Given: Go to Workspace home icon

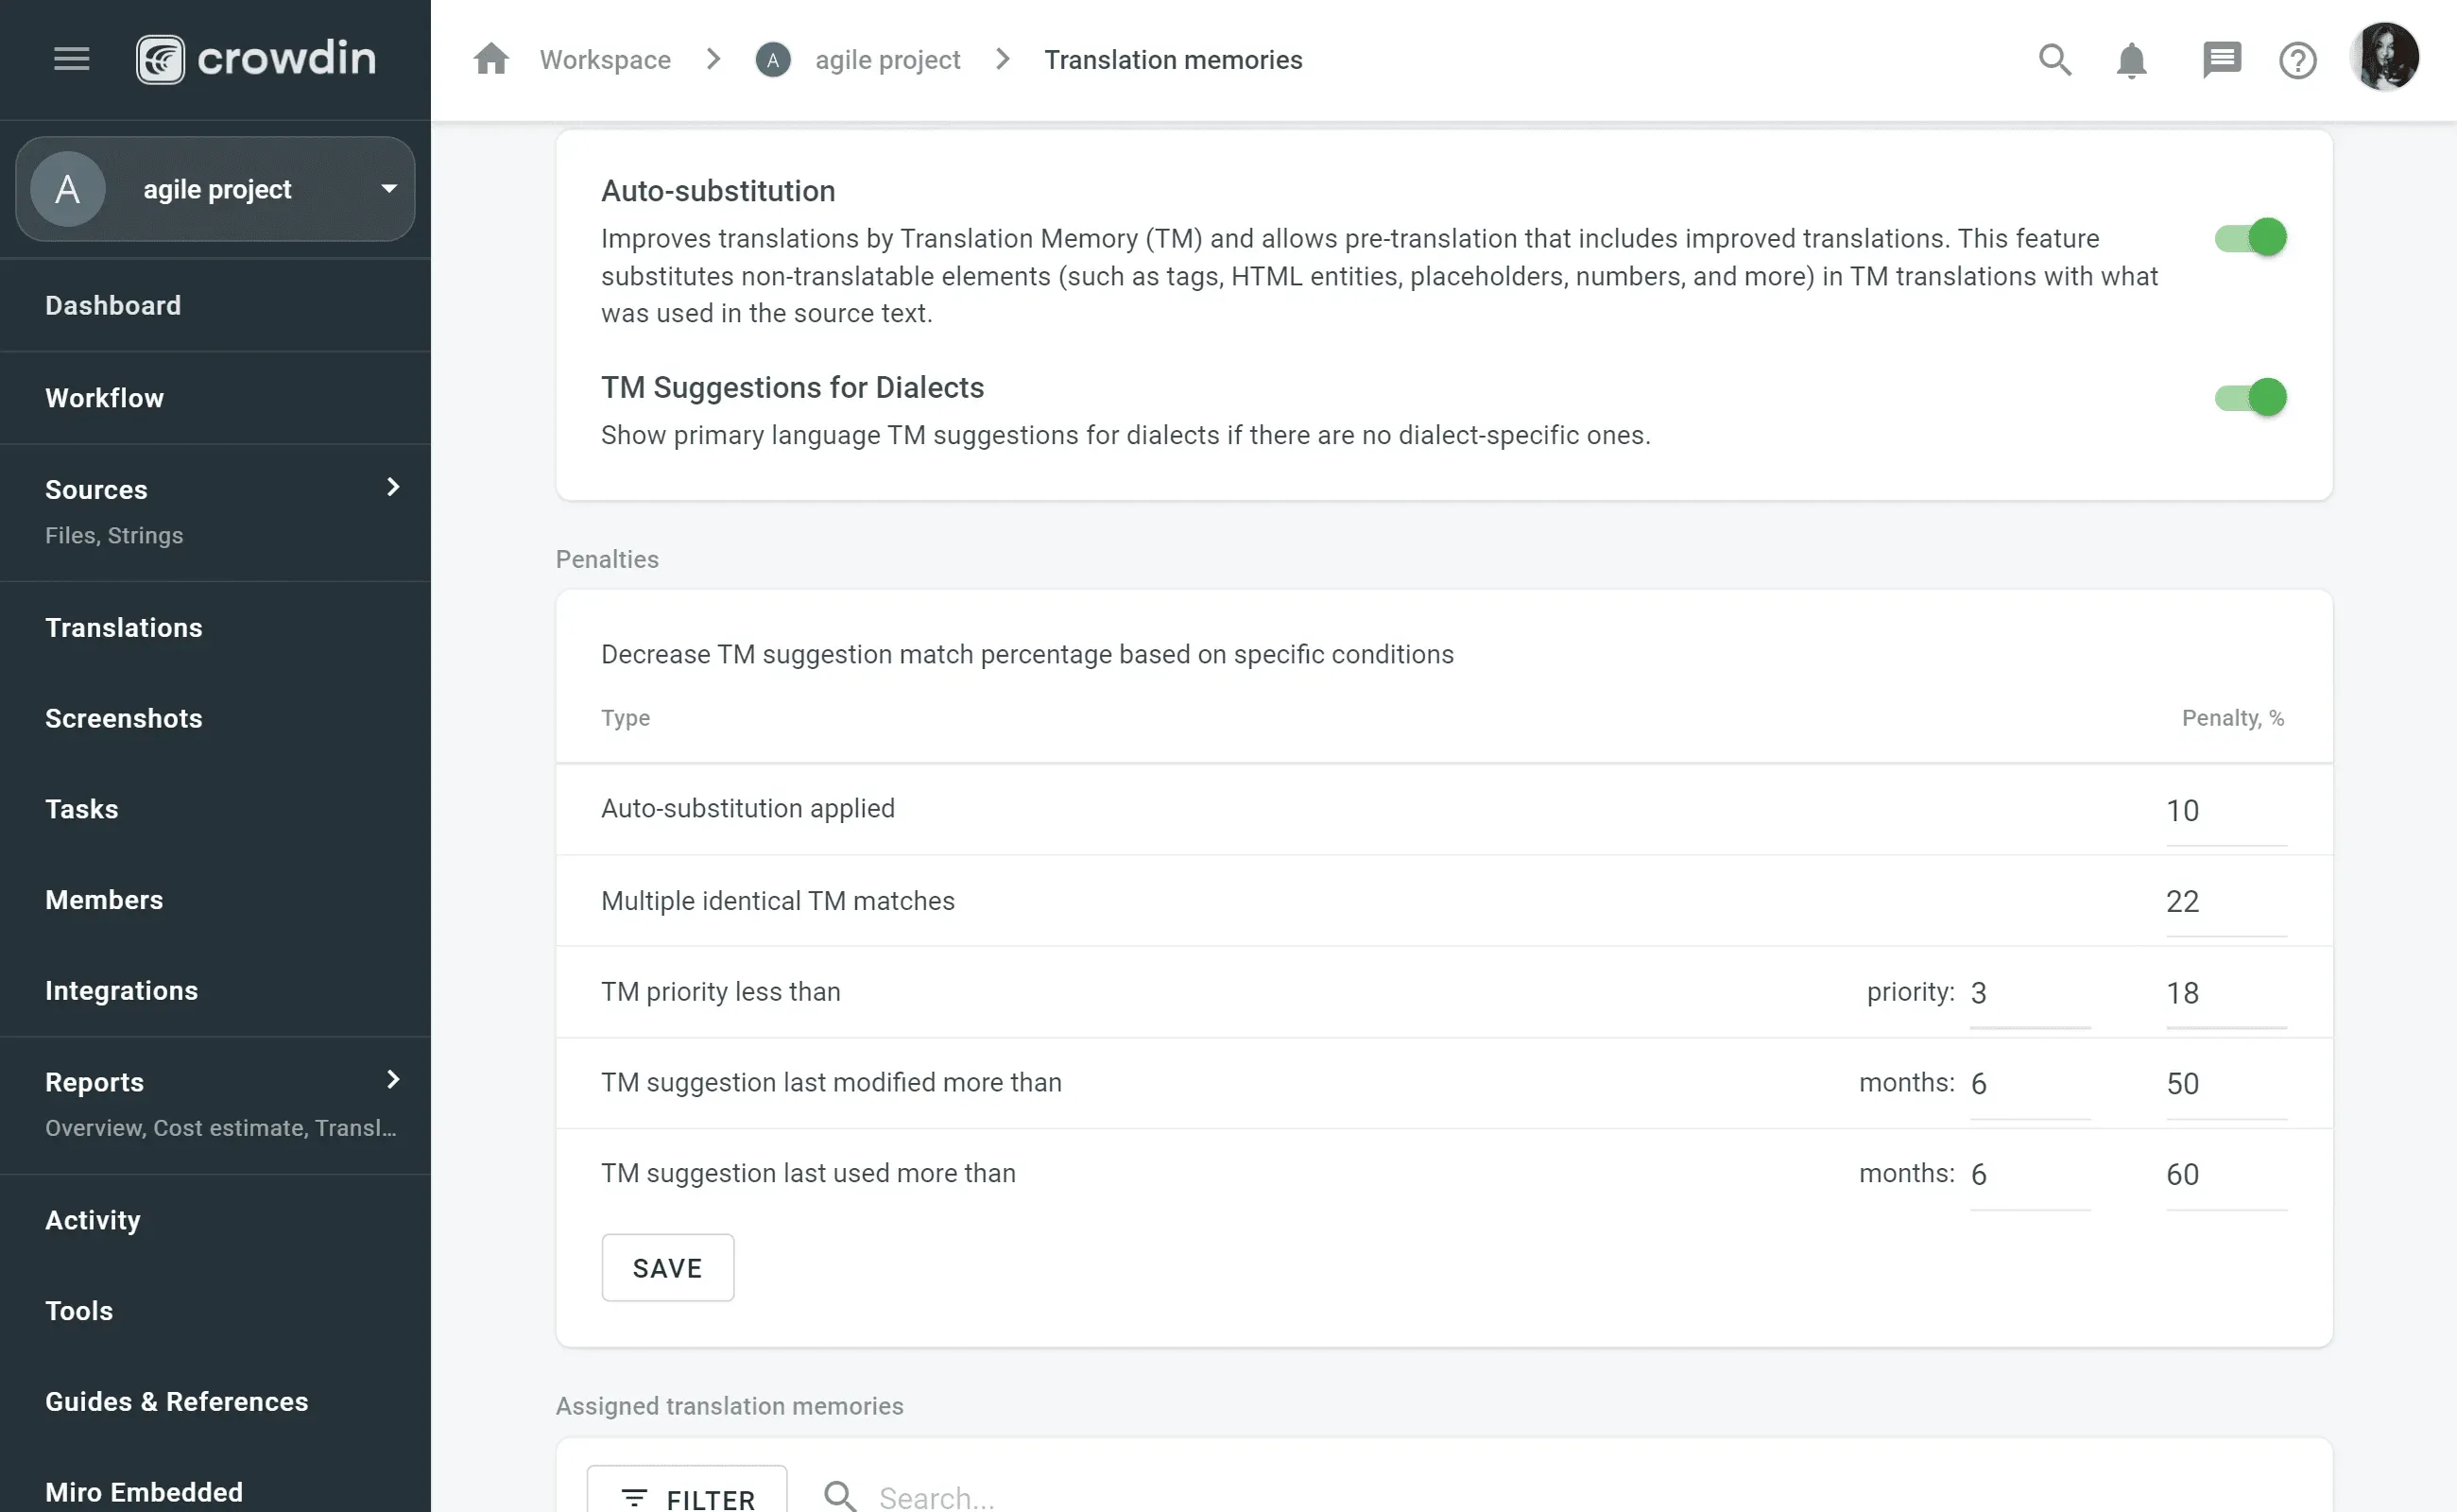Looking at the screenshot, I should [491, 59].
